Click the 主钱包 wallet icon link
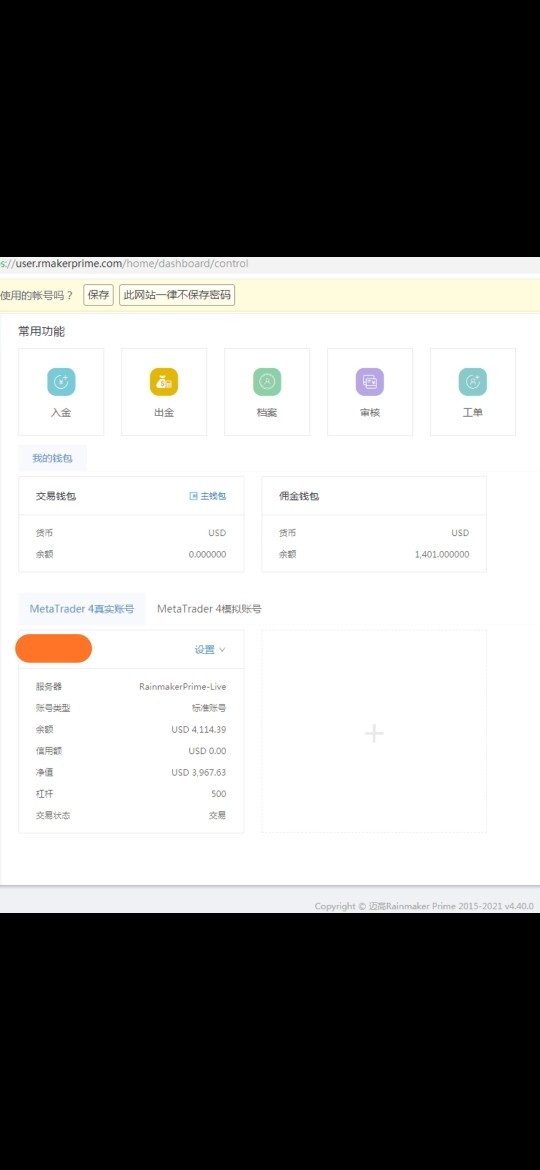Viewport: 540px width, 1170px height. click(x=207, y=495)
